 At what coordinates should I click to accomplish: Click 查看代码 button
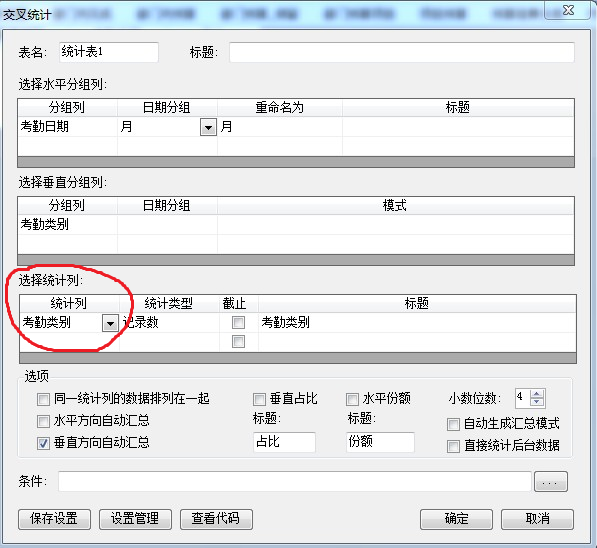click(216, 519)
